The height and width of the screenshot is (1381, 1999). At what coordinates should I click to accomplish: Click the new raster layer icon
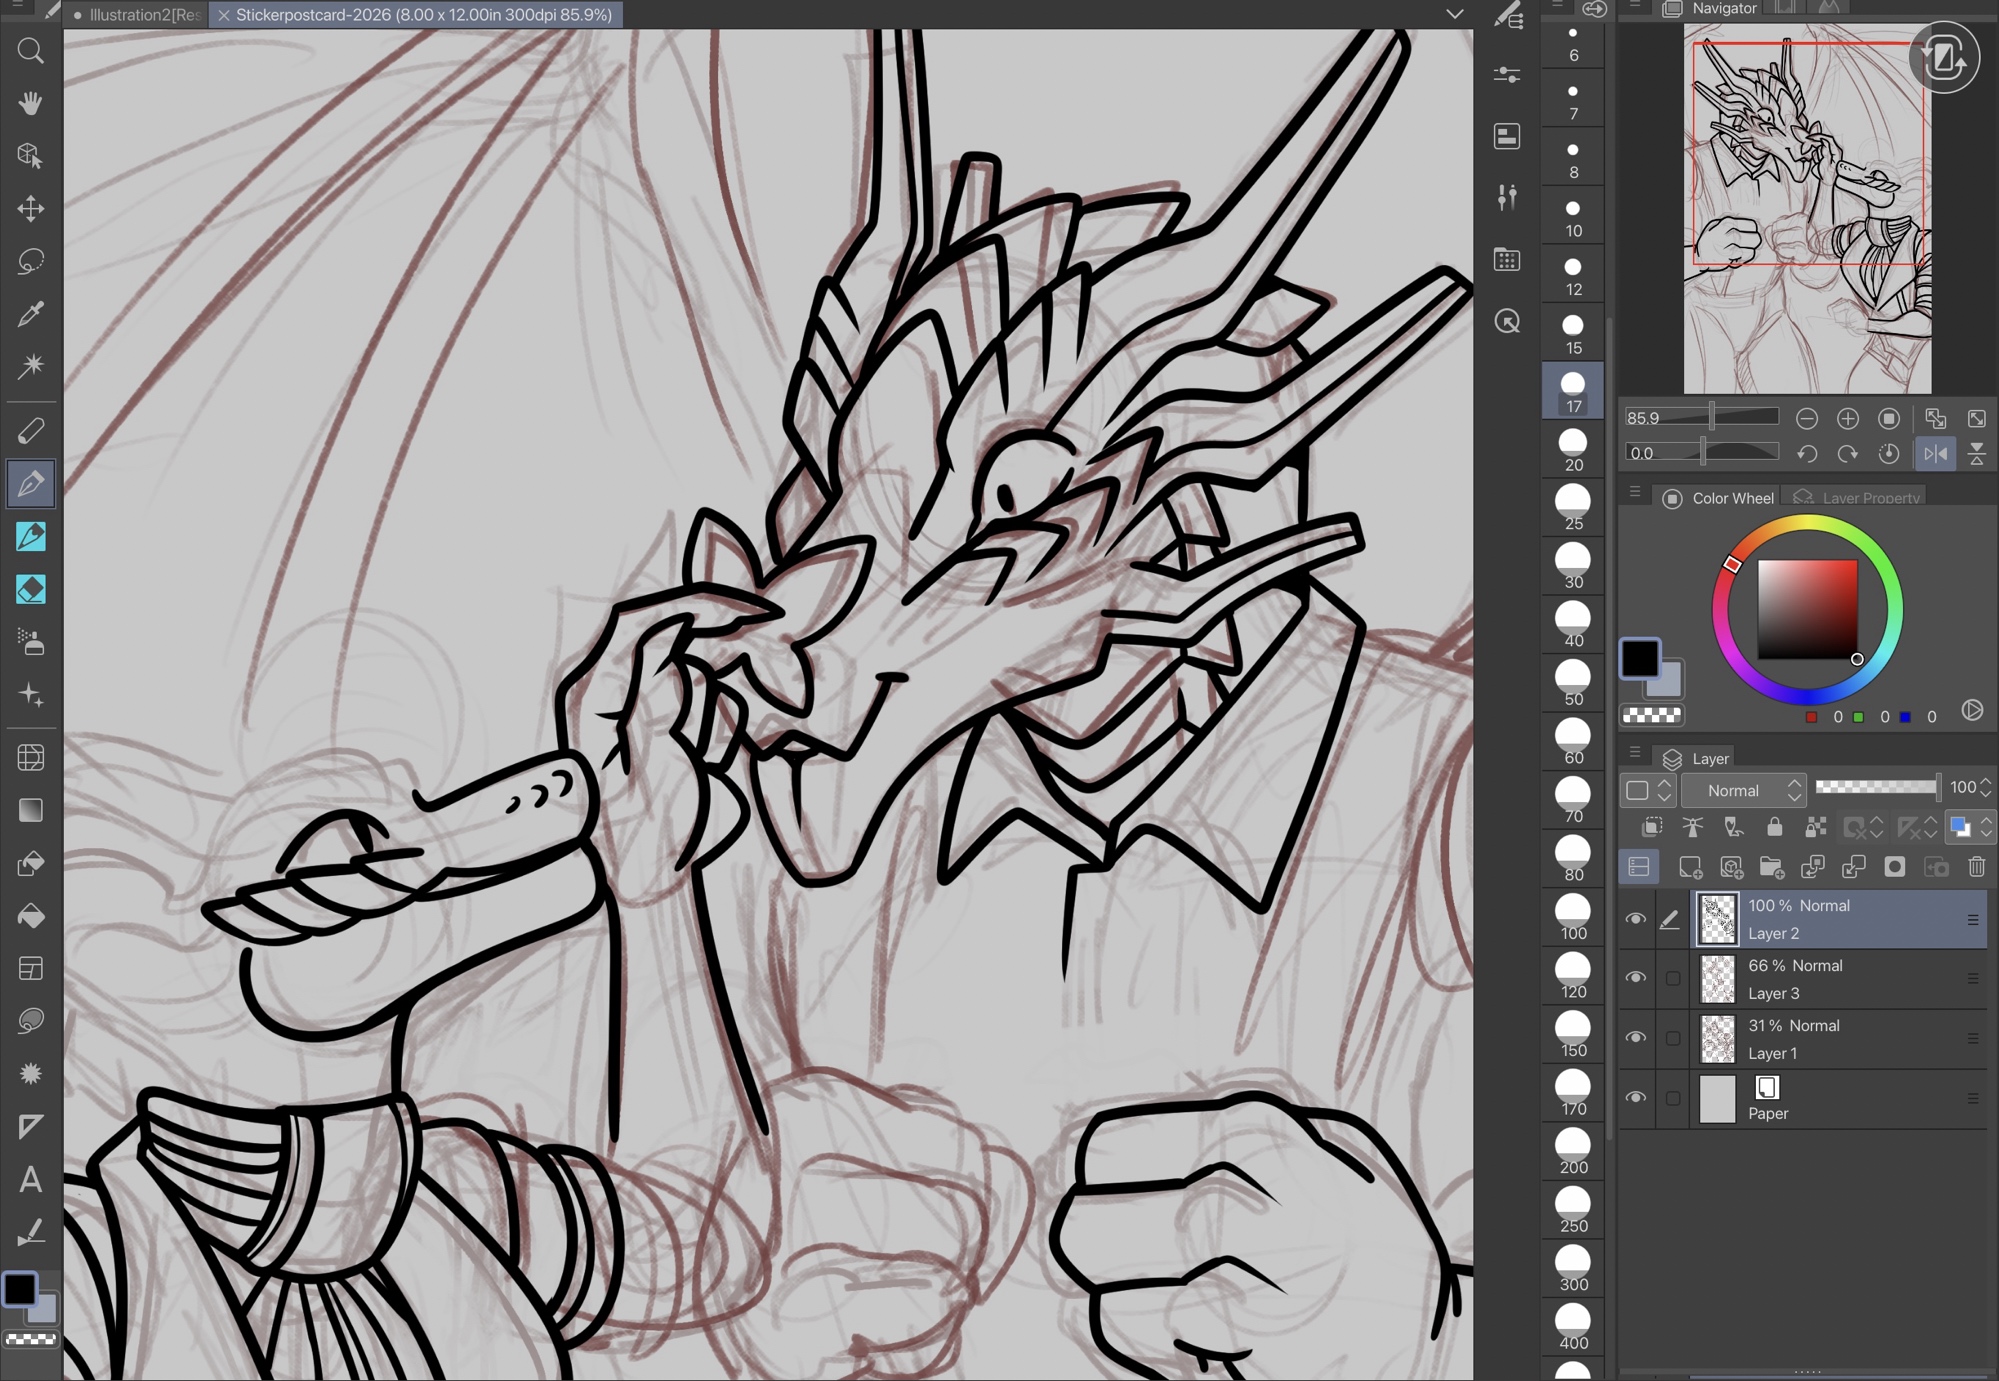click(1690, 867)
